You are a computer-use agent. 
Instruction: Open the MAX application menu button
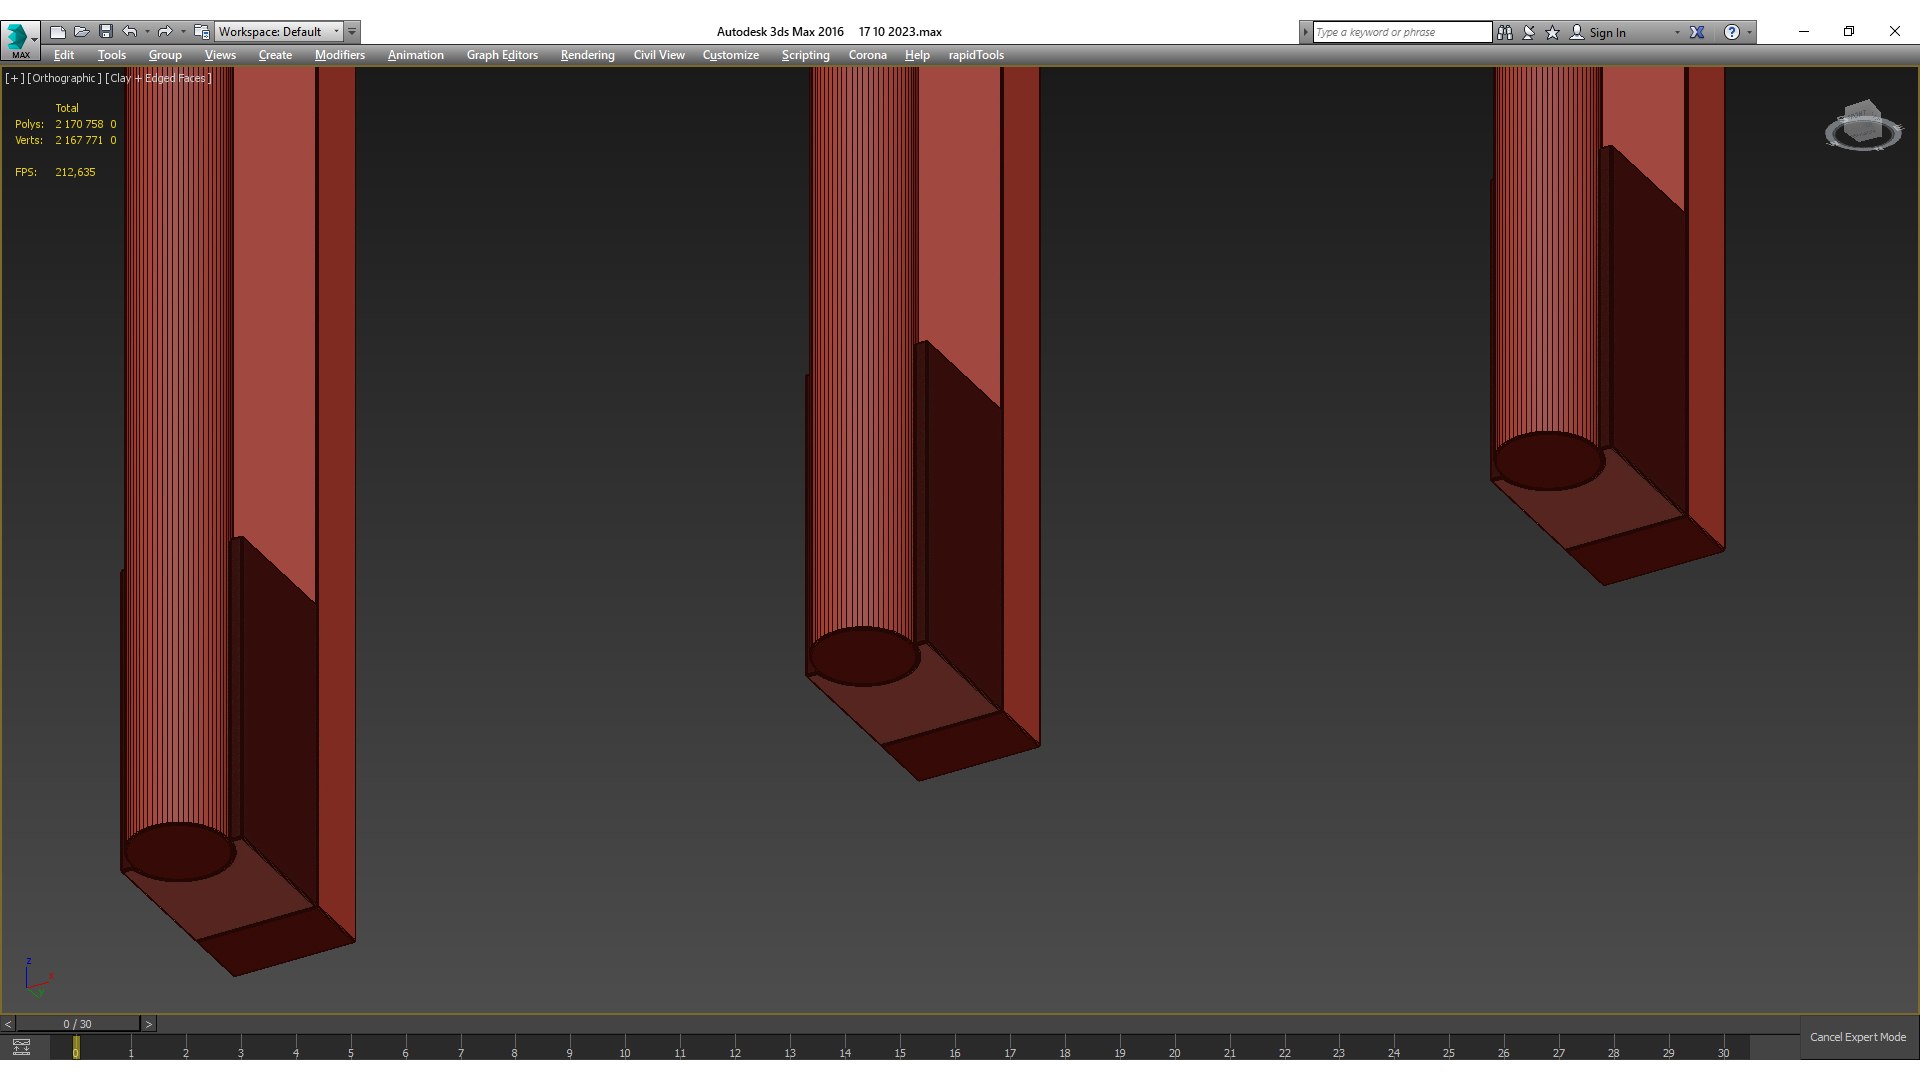click(20, 40)
